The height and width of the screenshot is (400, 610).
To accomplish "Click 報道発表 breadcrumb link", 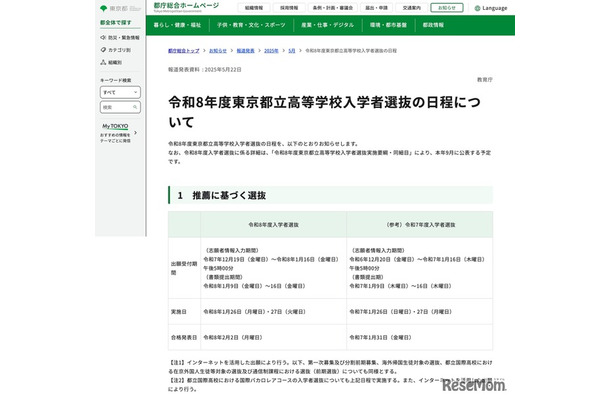I will tap(245, 51).
